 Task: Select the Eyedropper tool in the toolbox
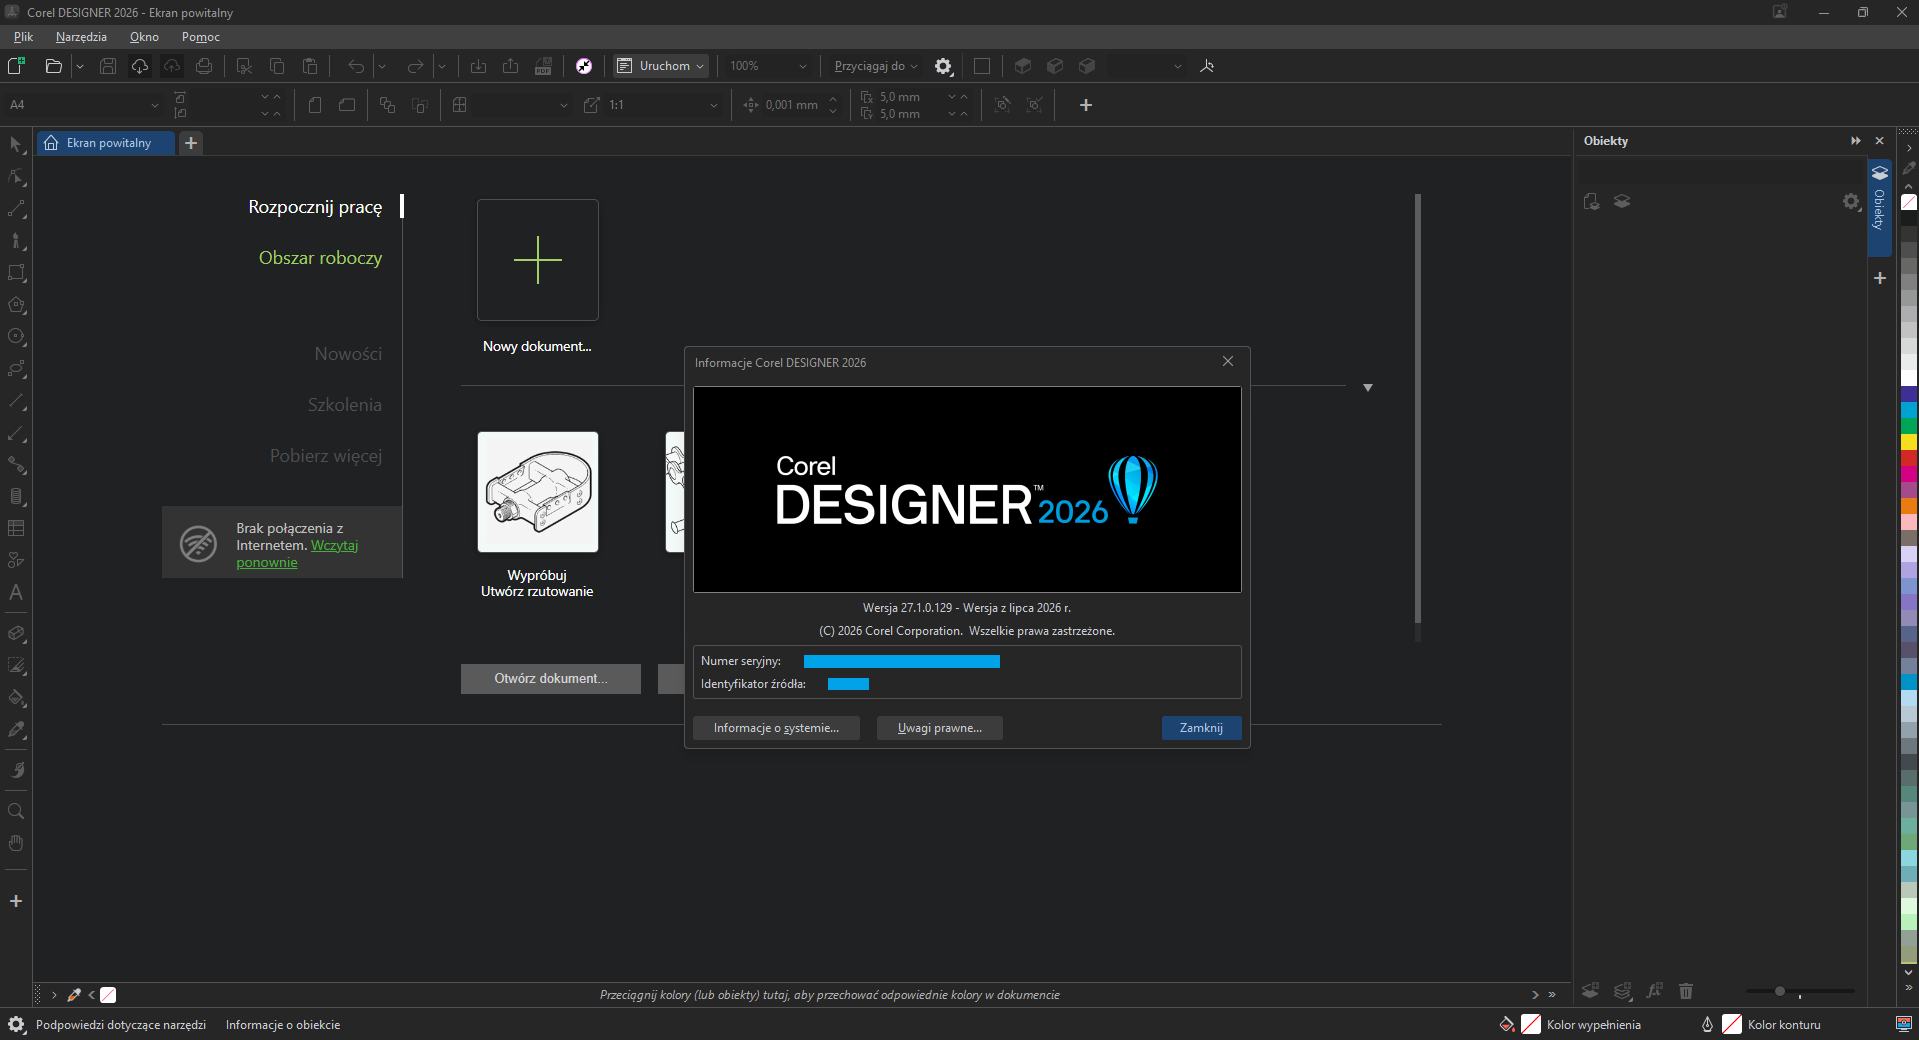tap(16, 730)
